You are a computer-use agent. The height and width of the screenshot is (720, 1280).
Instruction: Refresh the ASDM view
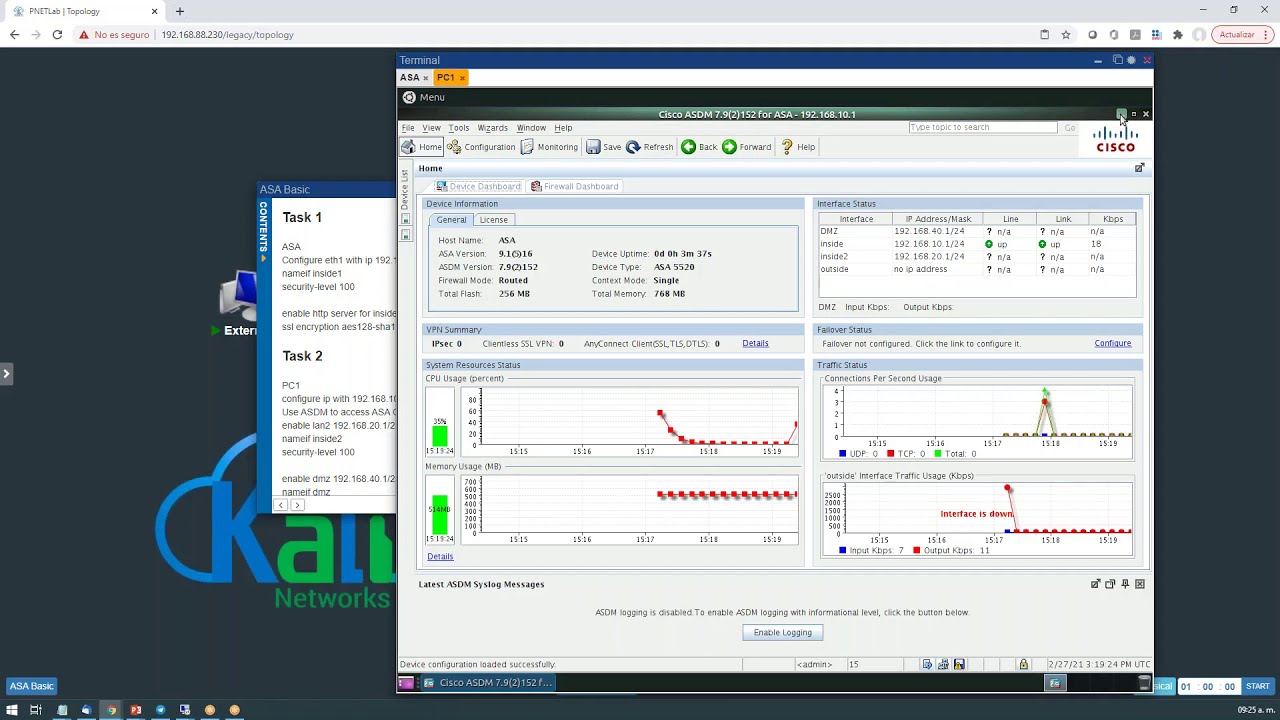pyautogui.click(x=649, y=147)
